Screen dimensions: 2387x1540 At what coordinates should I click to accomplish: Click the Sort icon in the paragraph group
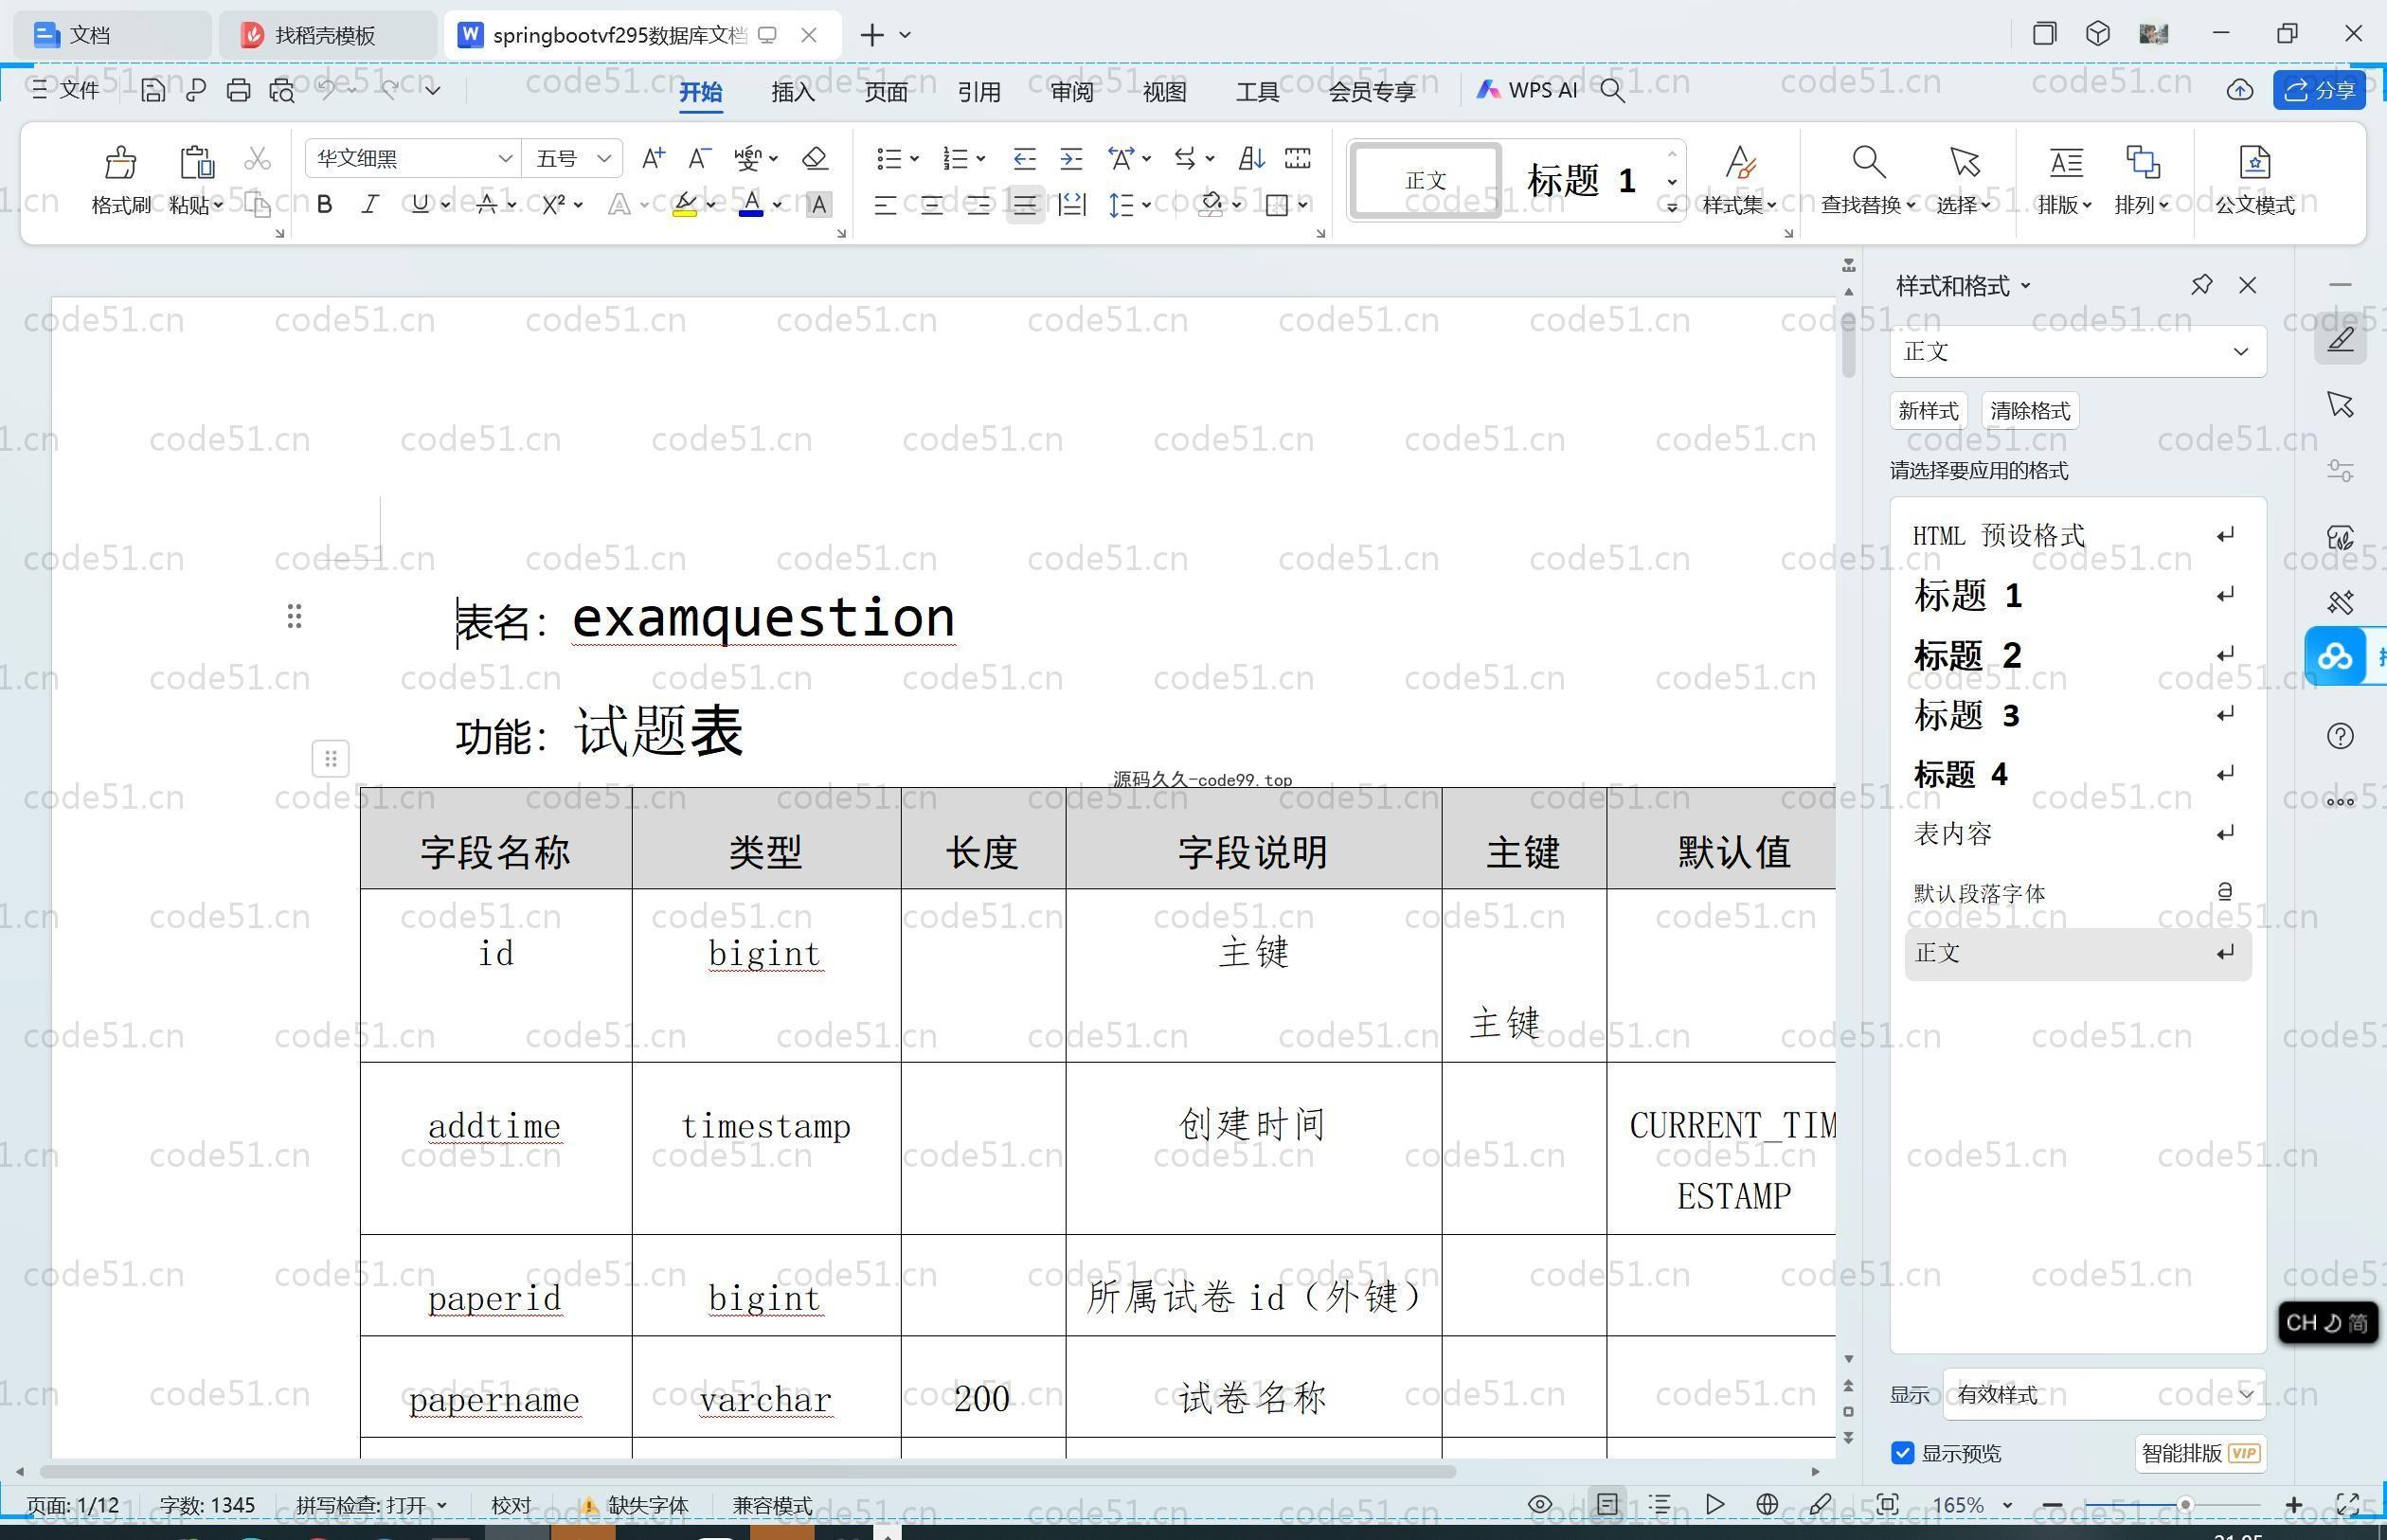click(x=1251, y=158)
